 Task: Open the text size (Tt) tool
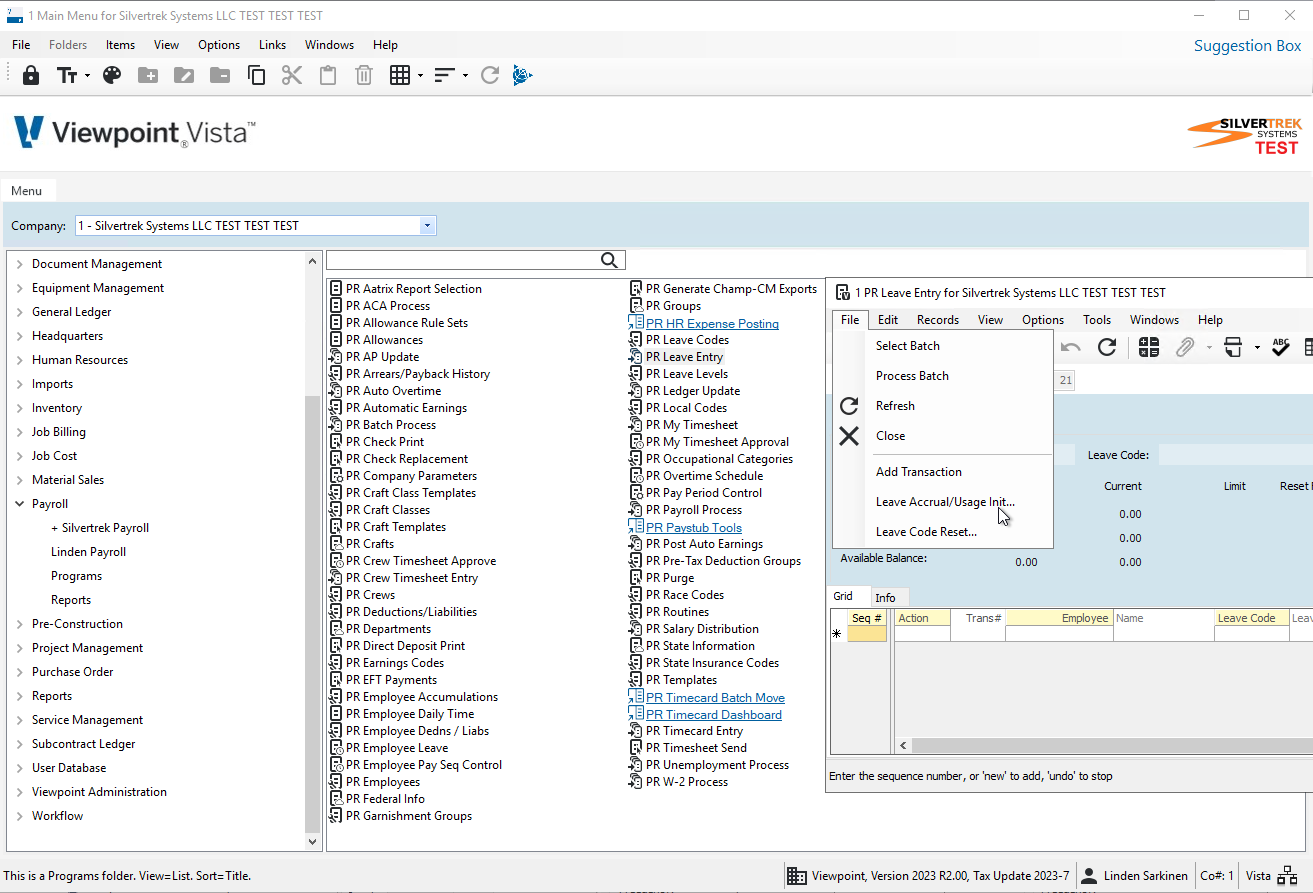pos(67,75)
